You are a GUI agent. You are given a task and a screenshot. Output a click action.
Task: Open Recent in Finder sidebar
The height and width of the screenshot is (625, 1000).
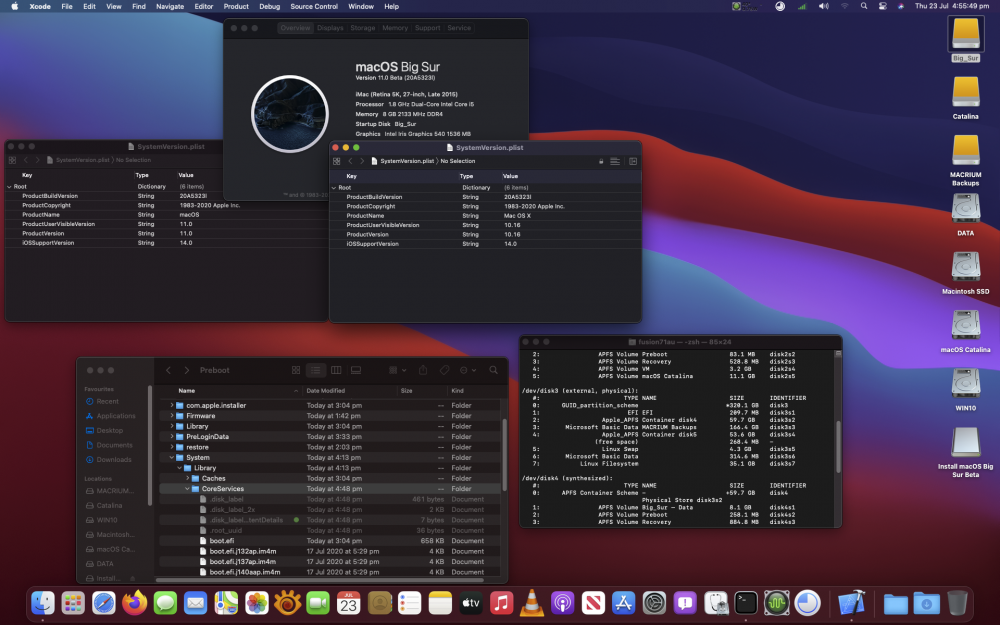107,401
